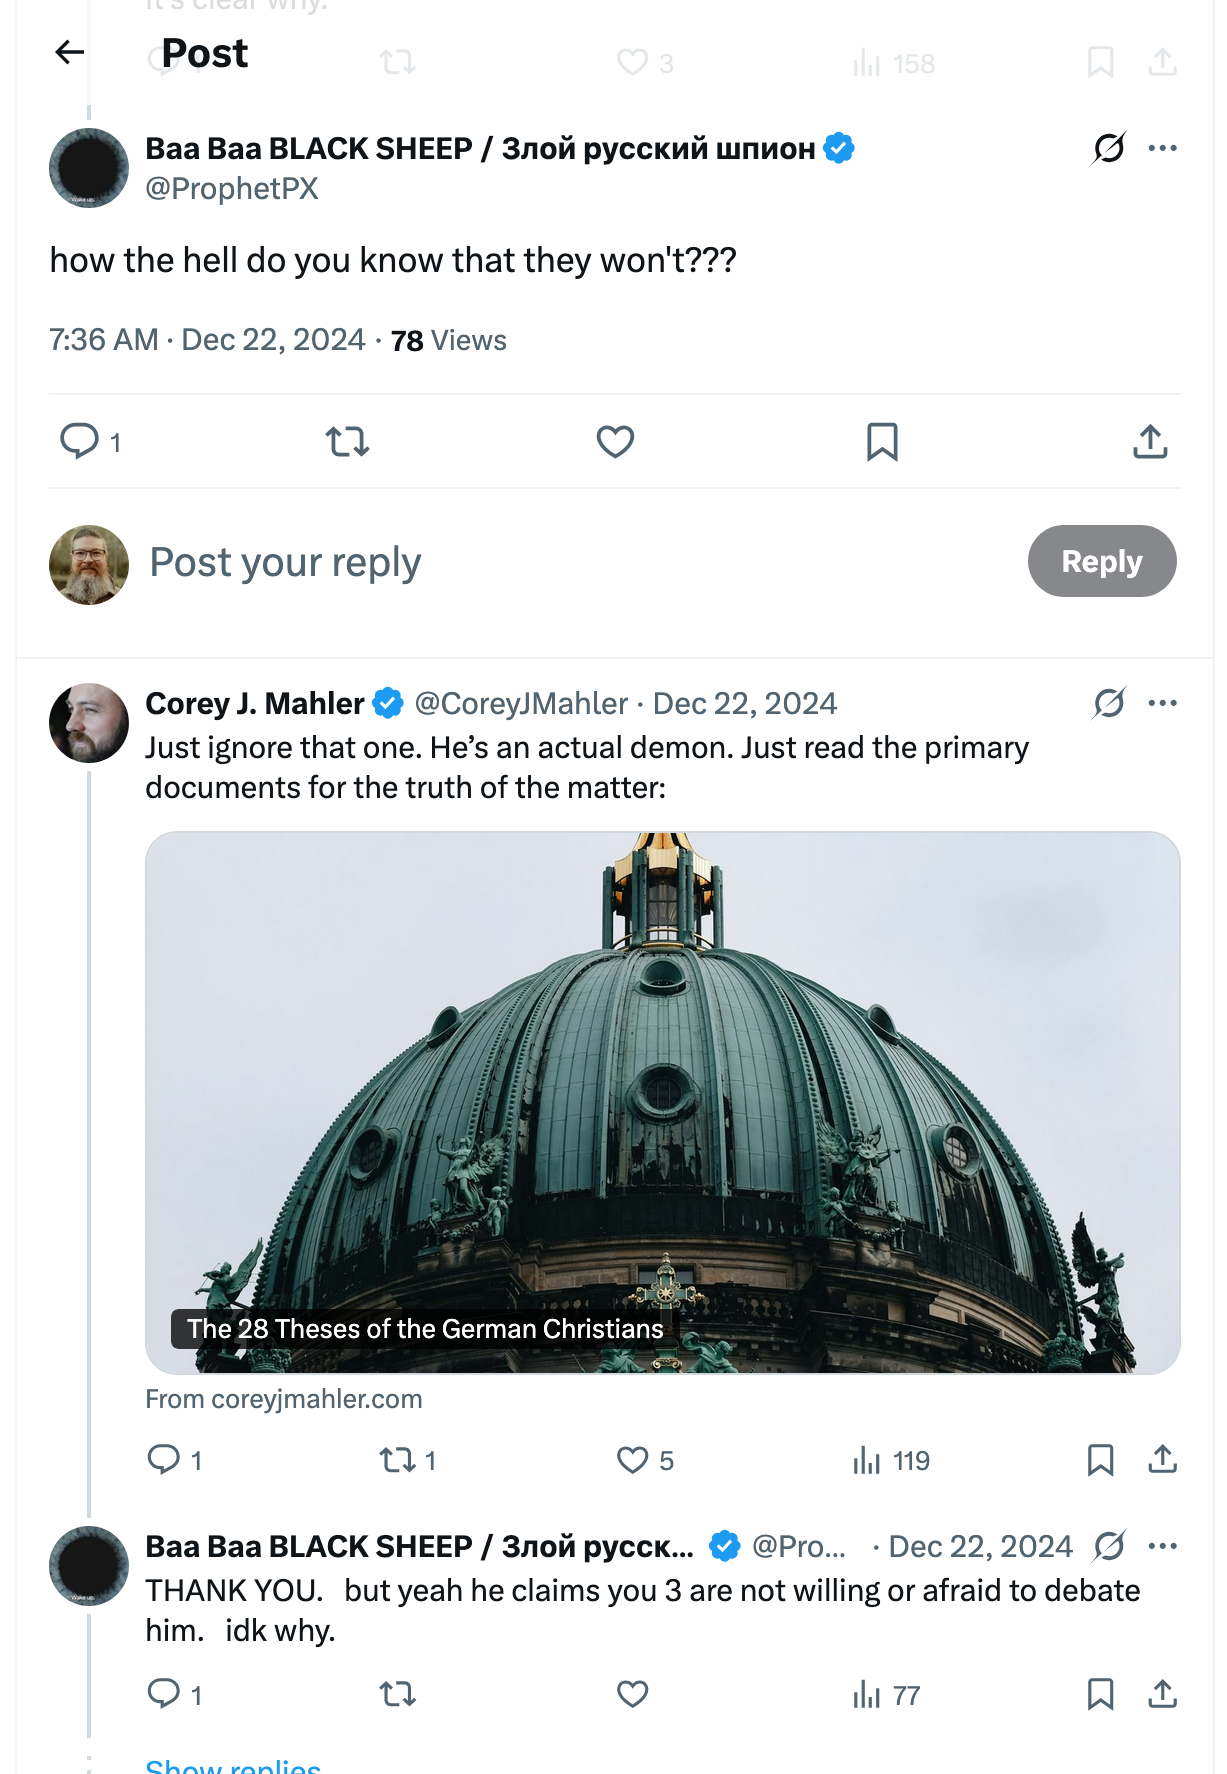
Task: Reply icon under main post
Action: click(80, 441)
